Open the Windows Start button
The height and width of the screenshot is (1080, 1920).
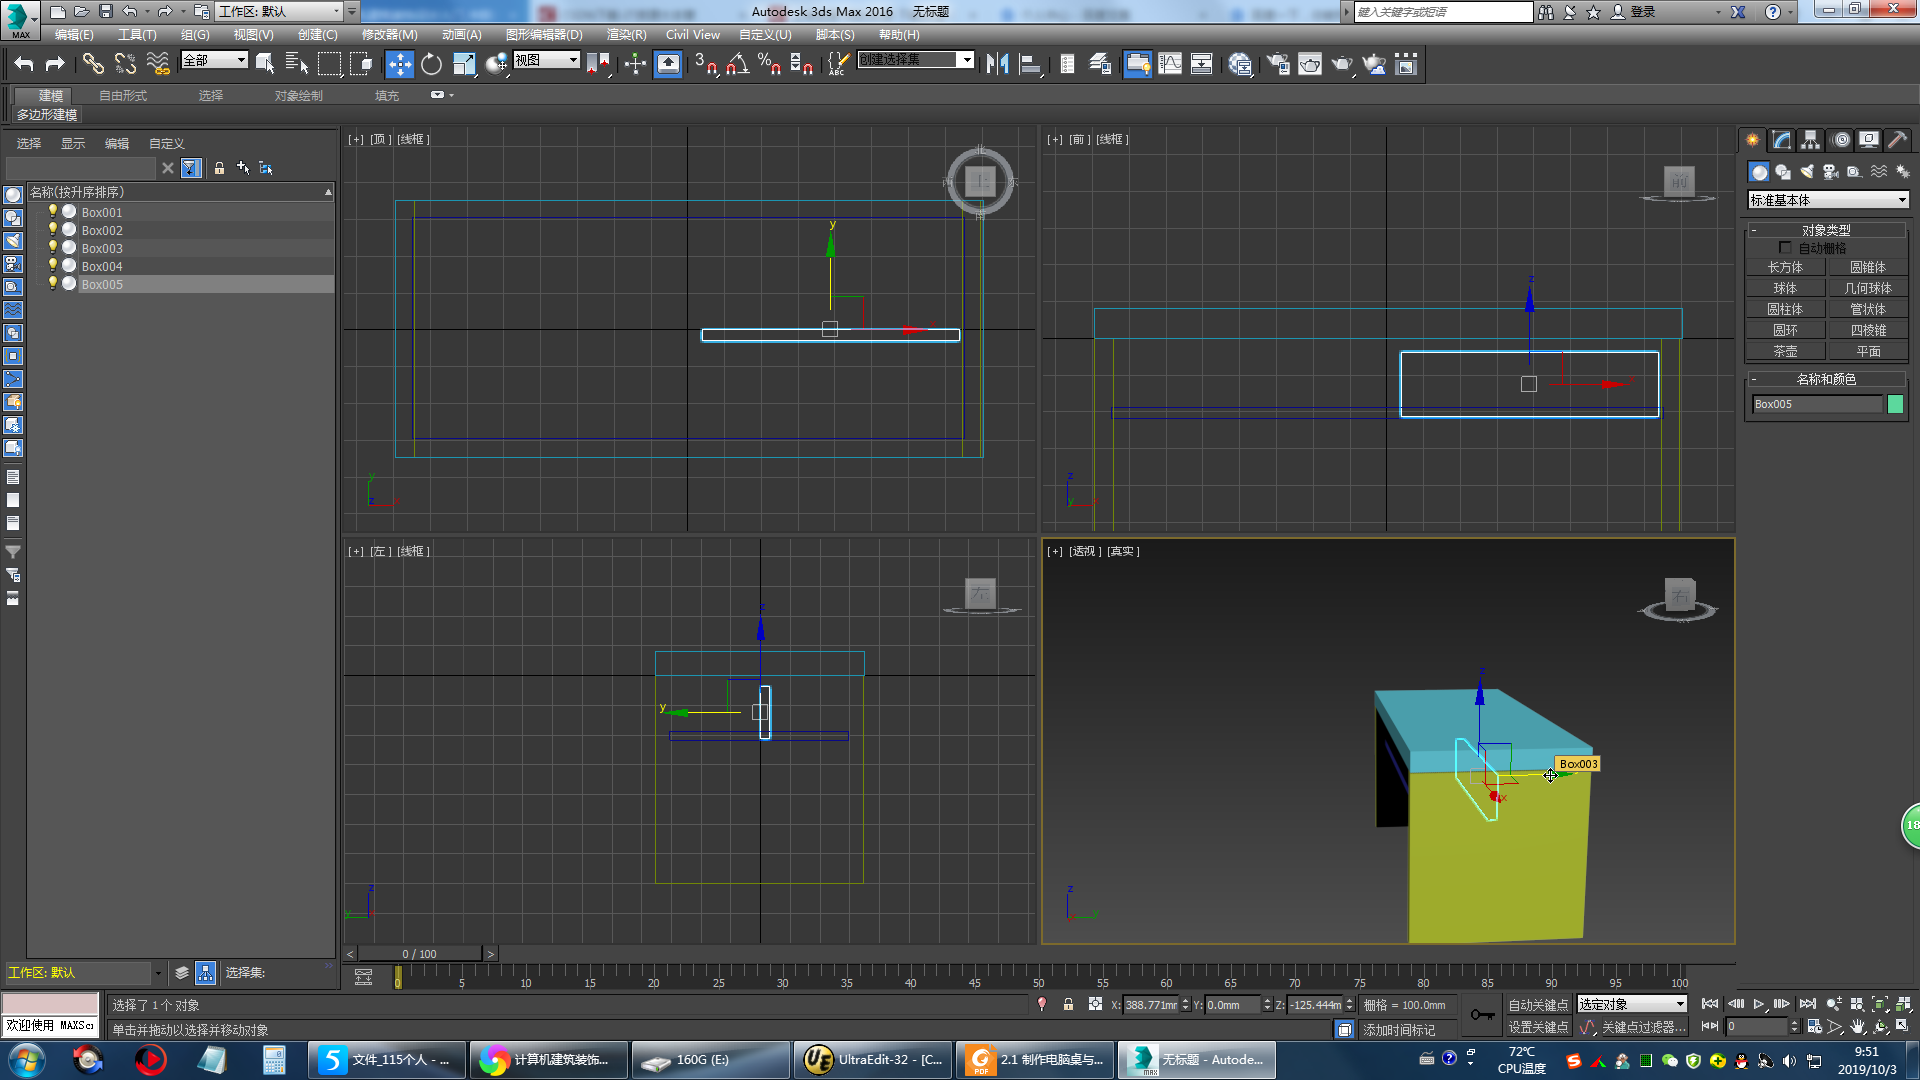[x=27, y=1059]
